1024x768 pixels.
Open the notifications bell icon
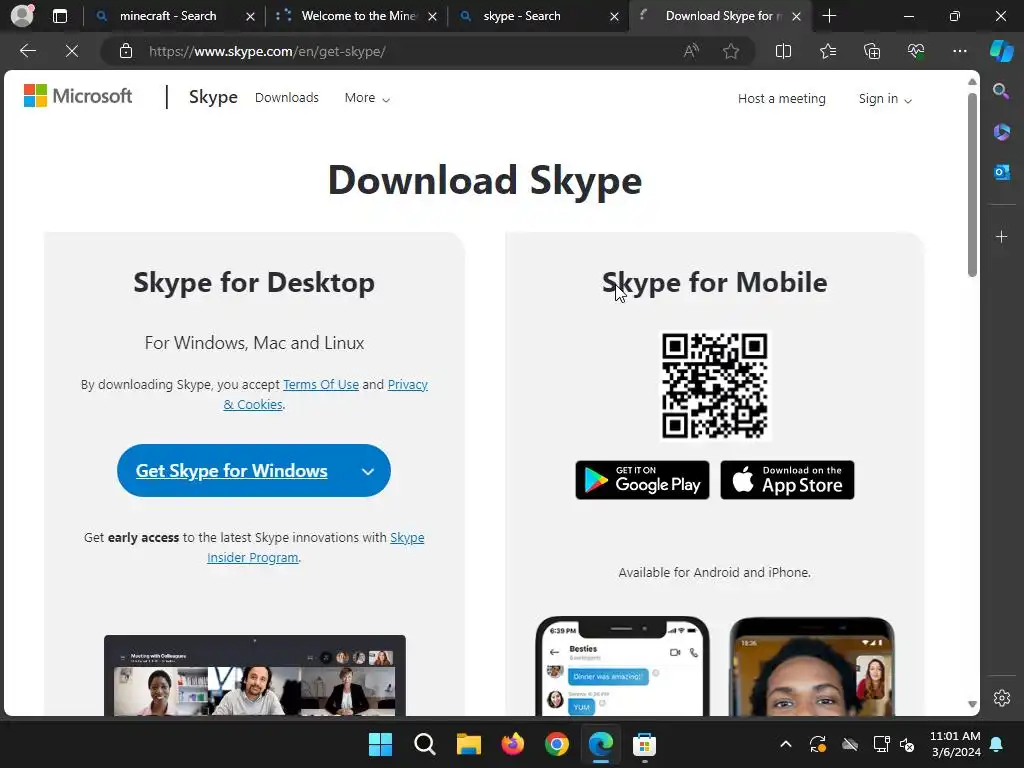996,744
